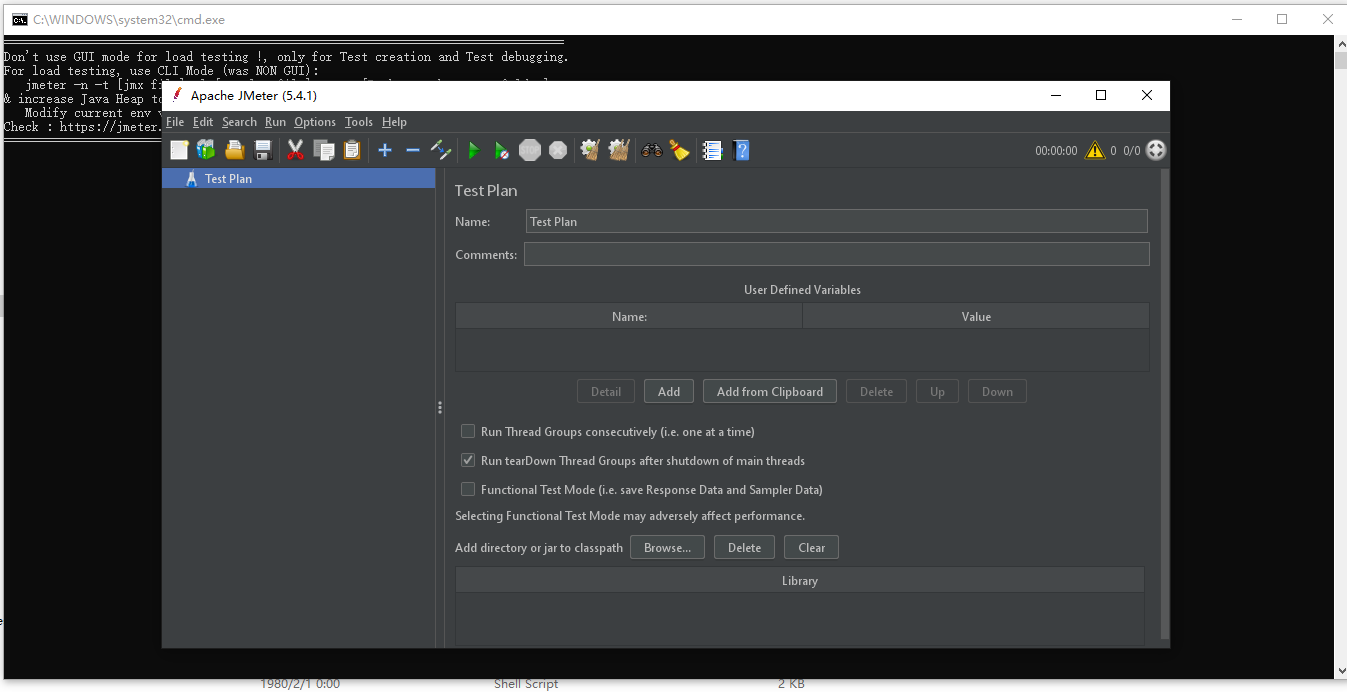This screenshot has width=1347, height=692.
Task: Click the Help question mark icon
Action: 741,150
